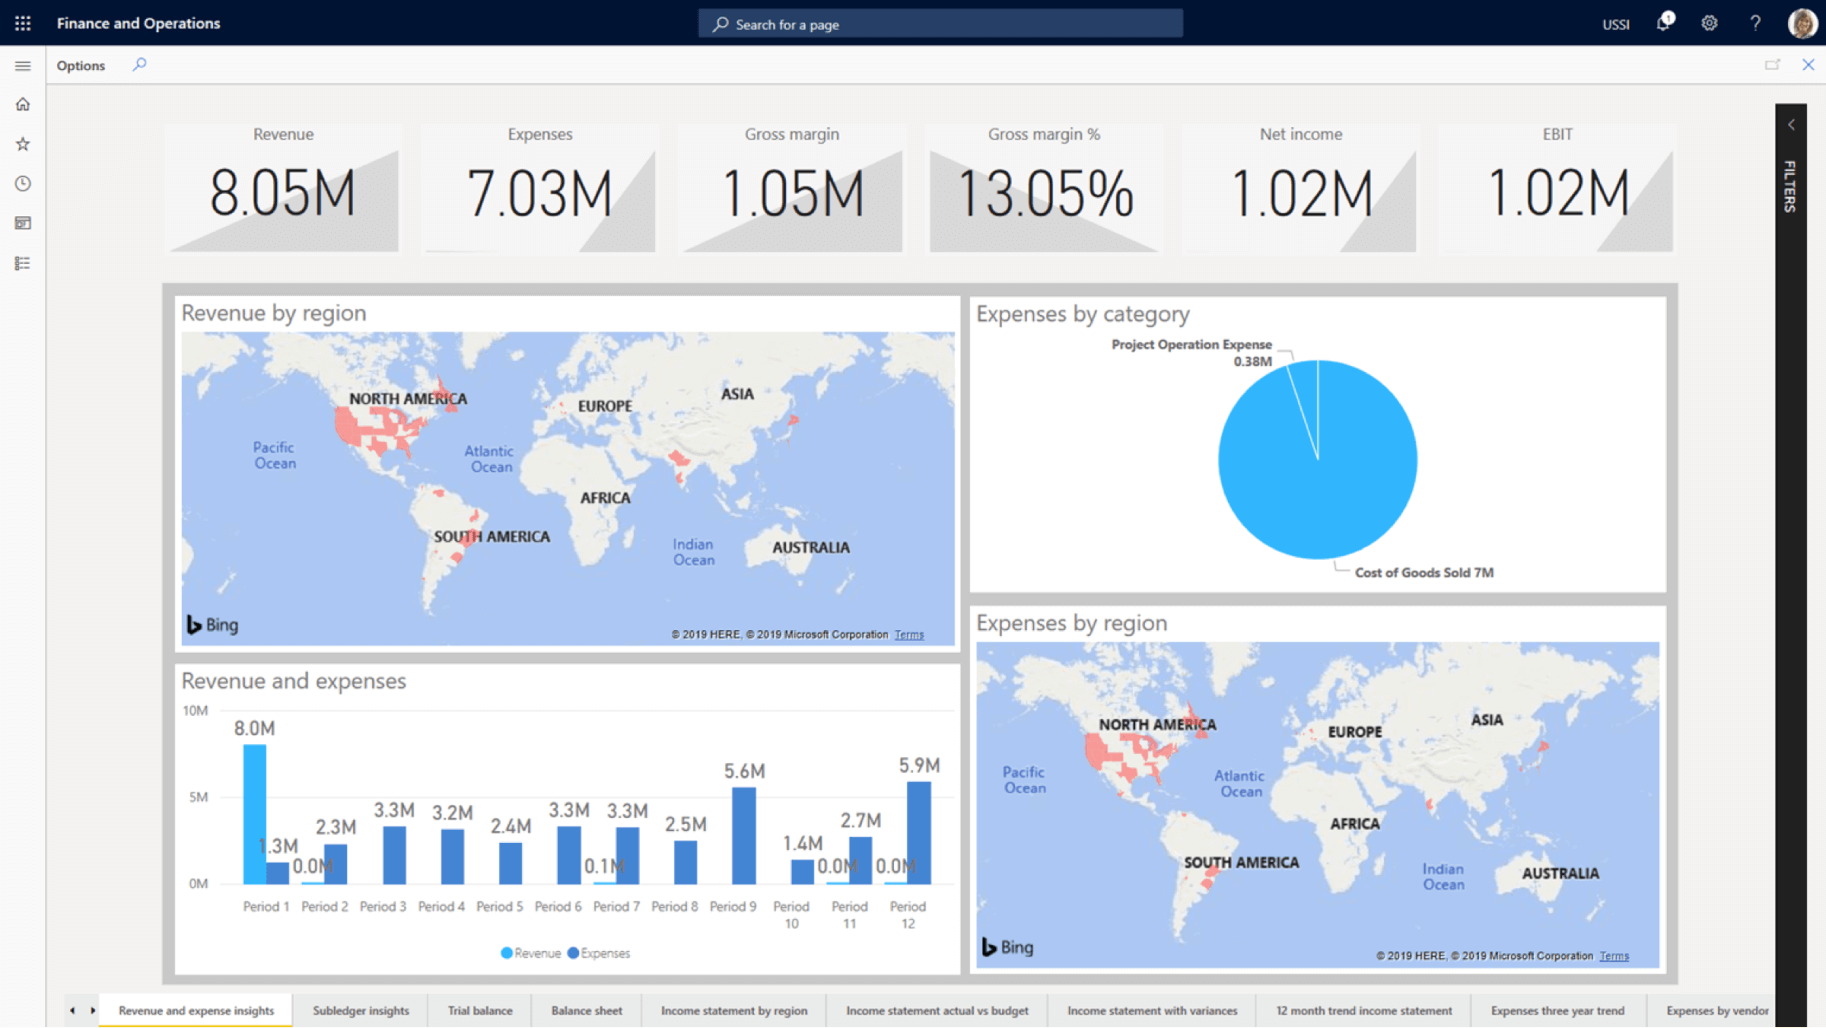The width and height of the screenshot is (1826, 1028).
Task: Open the Subledger insights tab
Action: (x=361, y=1010)
